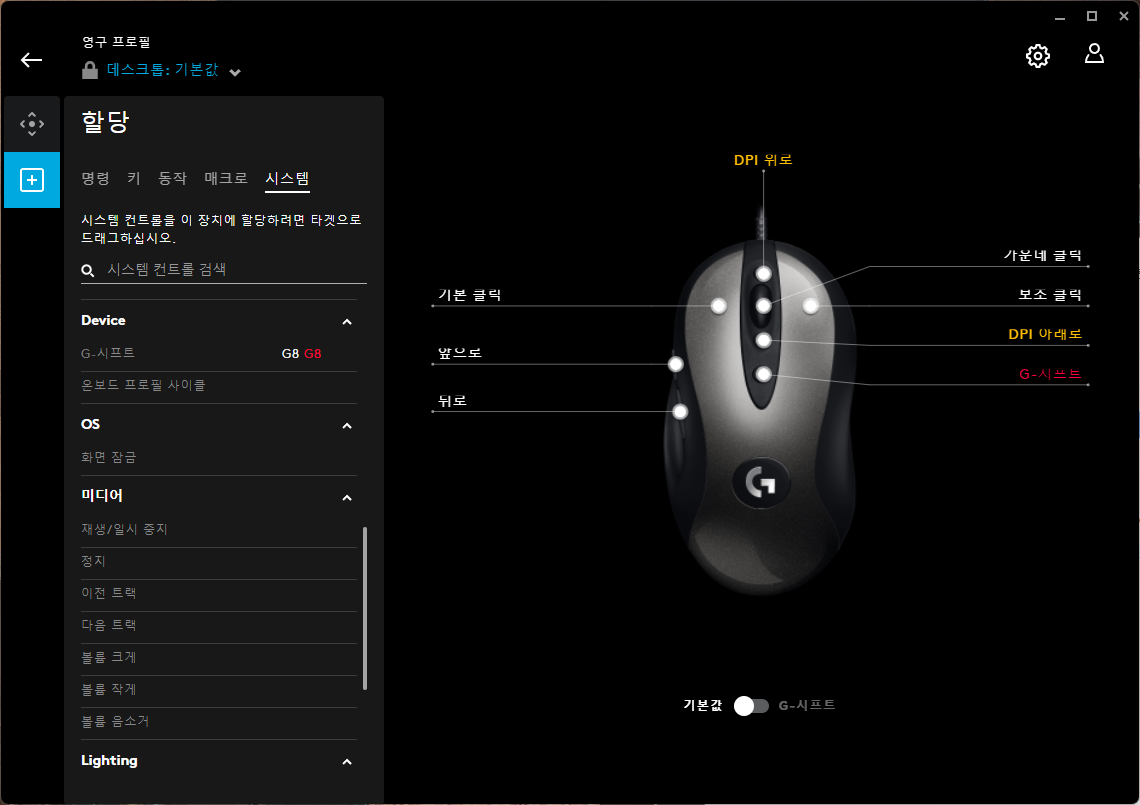Select 온보드 프로필 사이클 item

[x=219, y=385]
